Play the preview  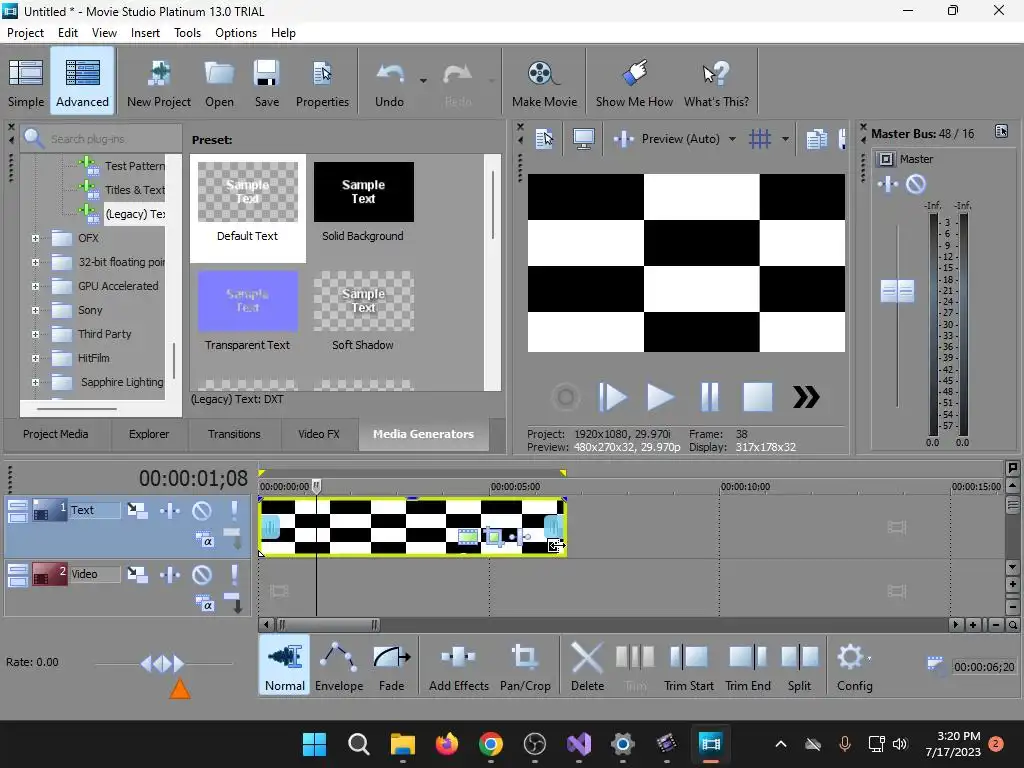(660, 397)
